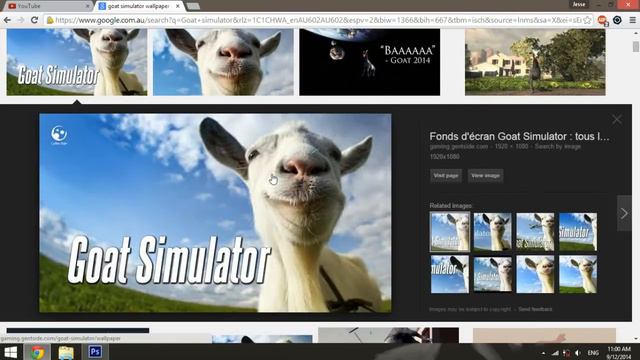This screenshot has width=640, height=360.
Task: Click the address bar URL field
Action: click(318, 20)
